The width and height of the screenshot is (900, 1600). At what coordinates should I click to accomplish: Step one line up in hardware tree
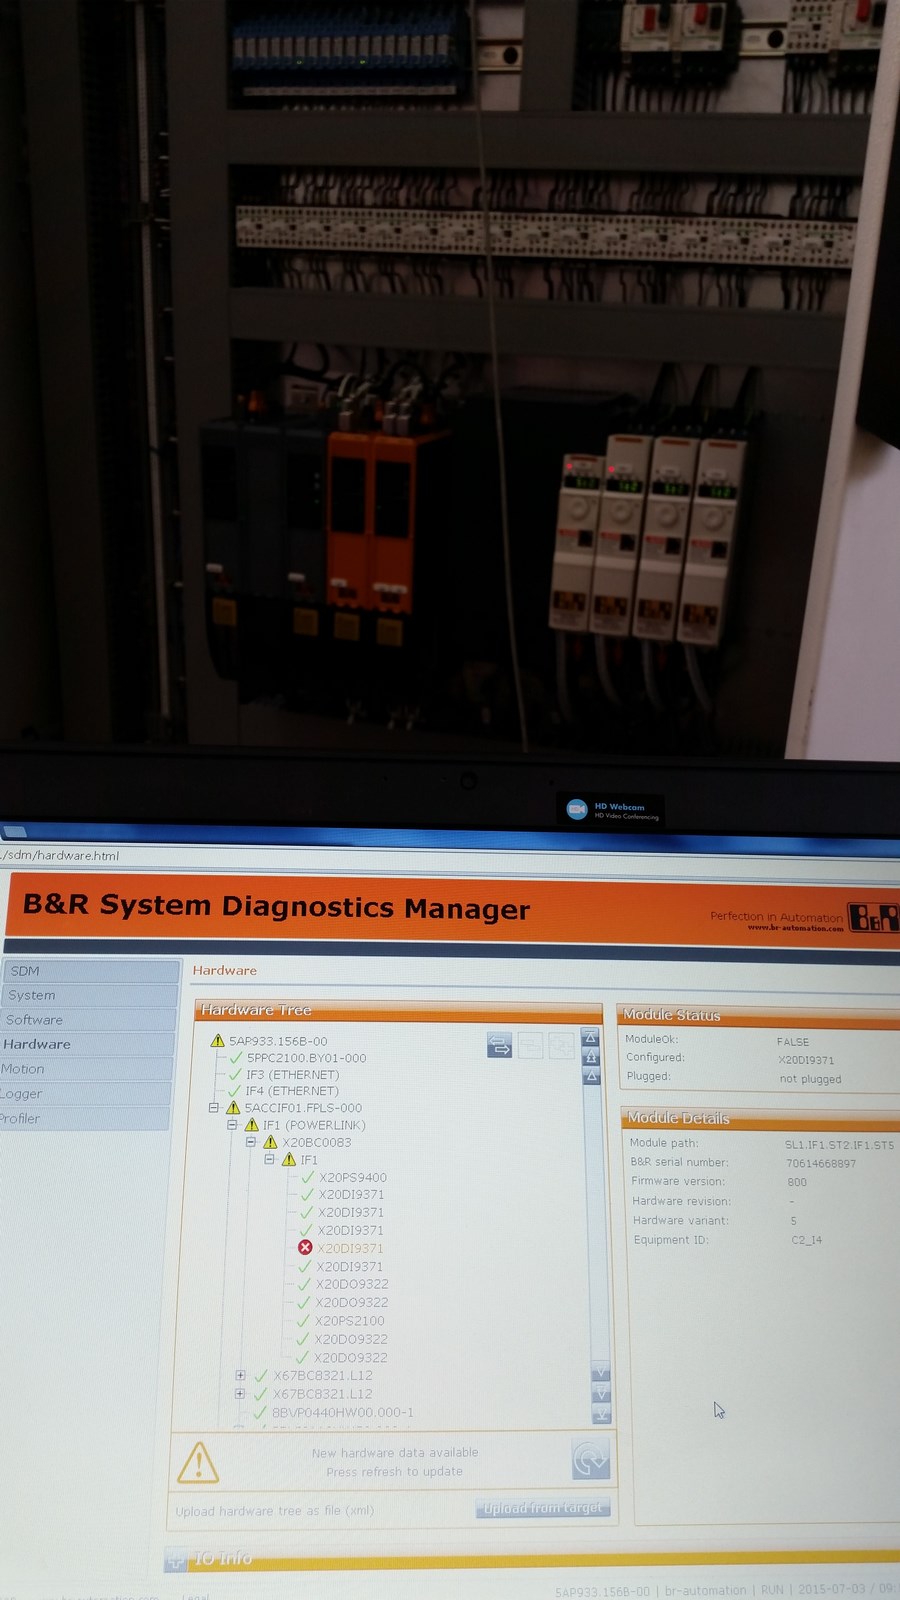592,1076
